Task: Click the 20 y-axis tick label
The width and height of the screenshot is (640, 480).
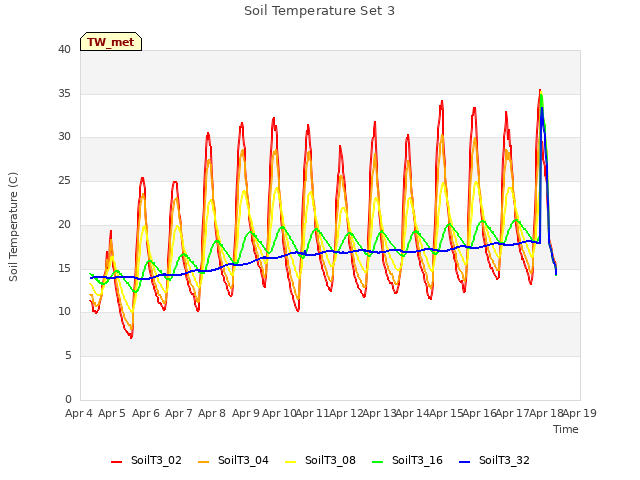Action: pos(64,224)
